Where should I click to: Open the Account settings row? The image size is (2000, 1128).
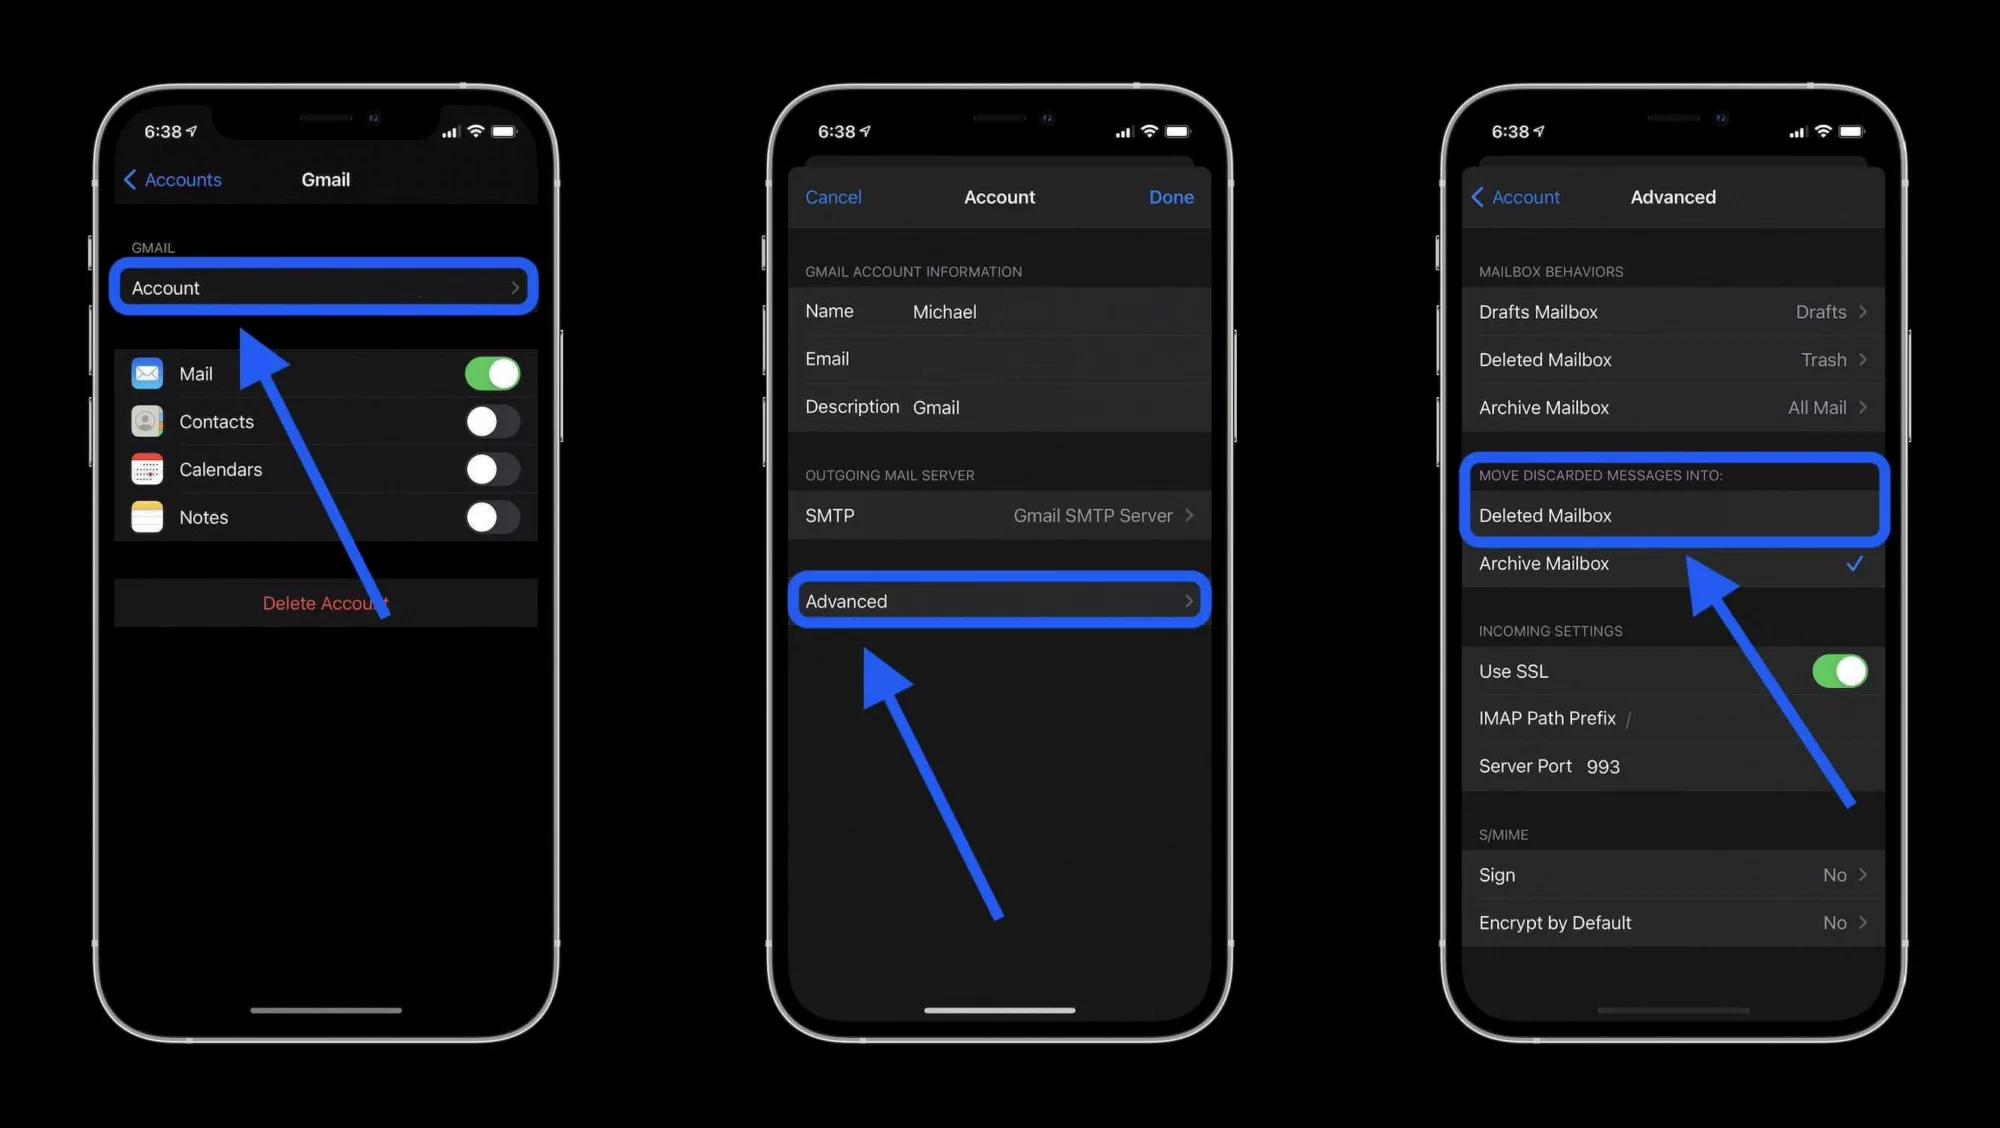[x=323, y=287]
